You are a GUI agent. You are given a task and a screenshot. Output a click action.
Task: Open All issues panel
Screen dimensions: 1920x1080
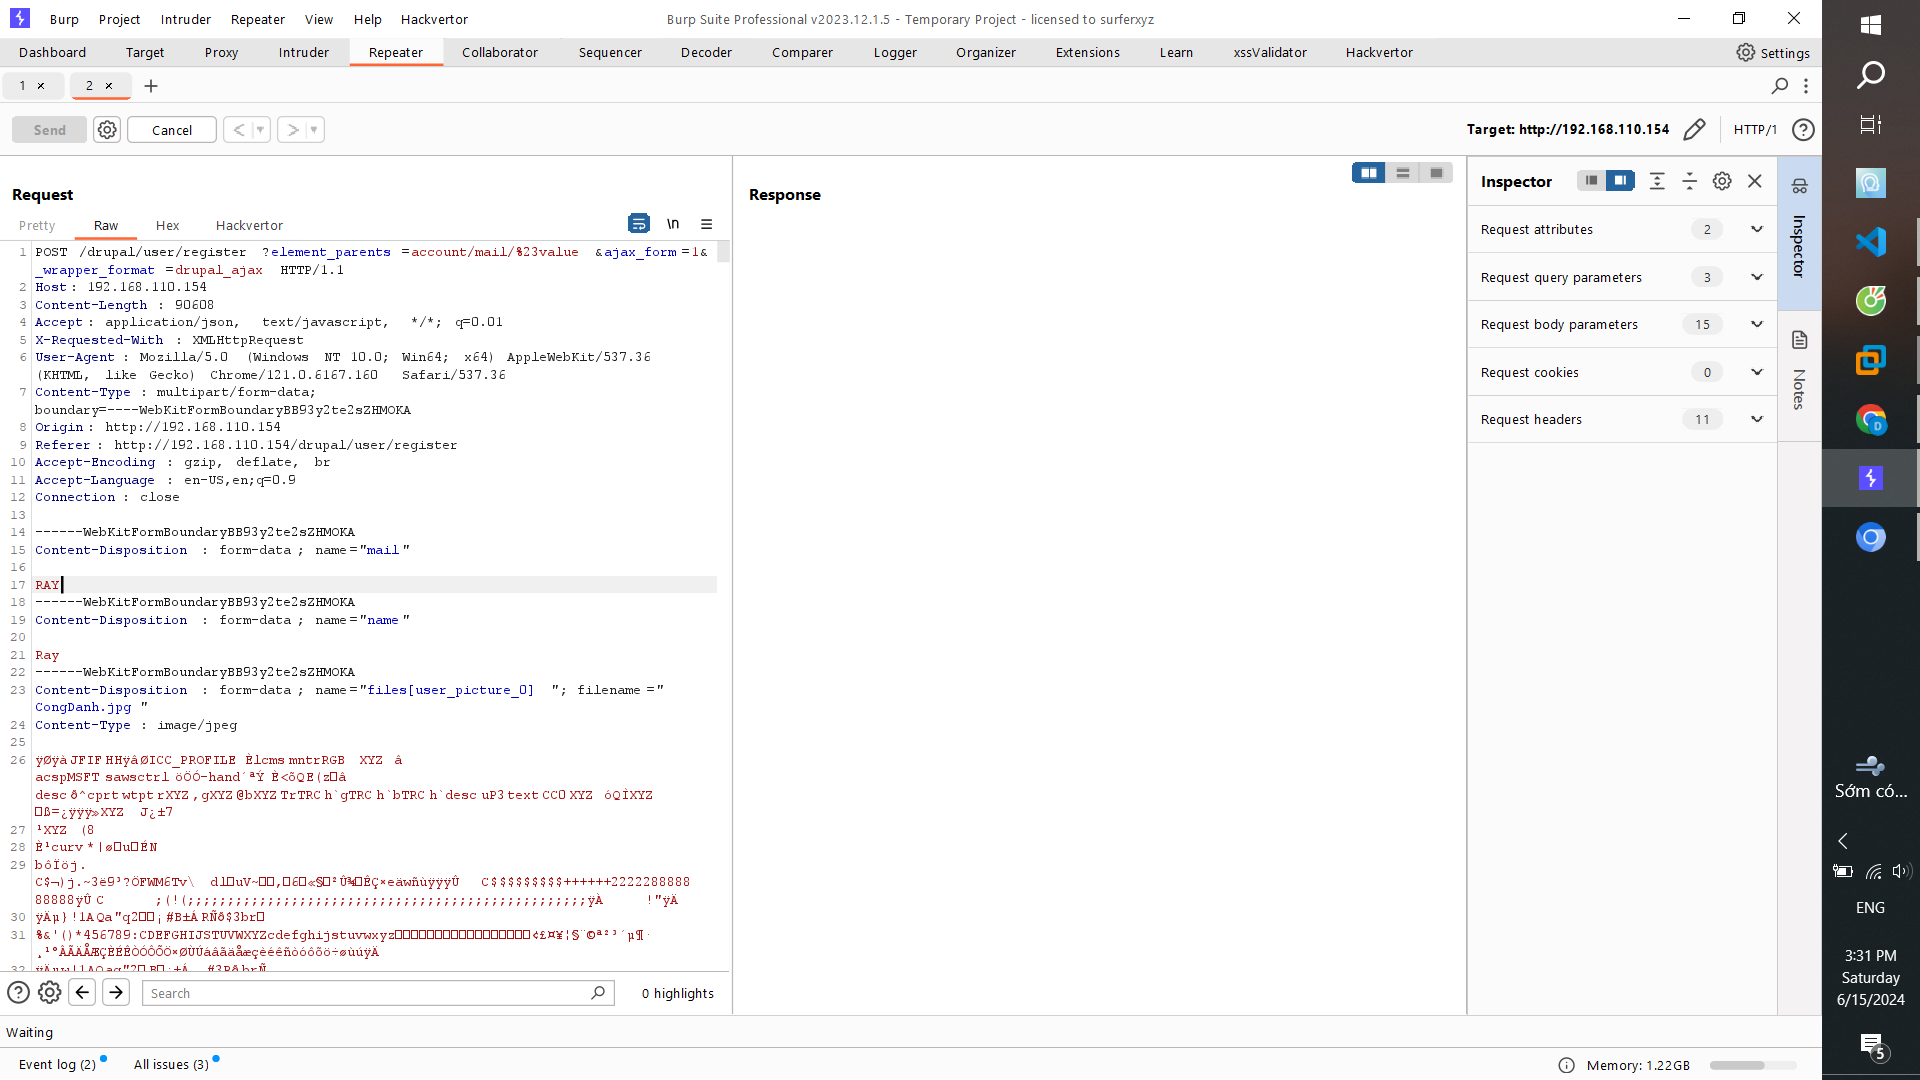tap(171, 1065)
